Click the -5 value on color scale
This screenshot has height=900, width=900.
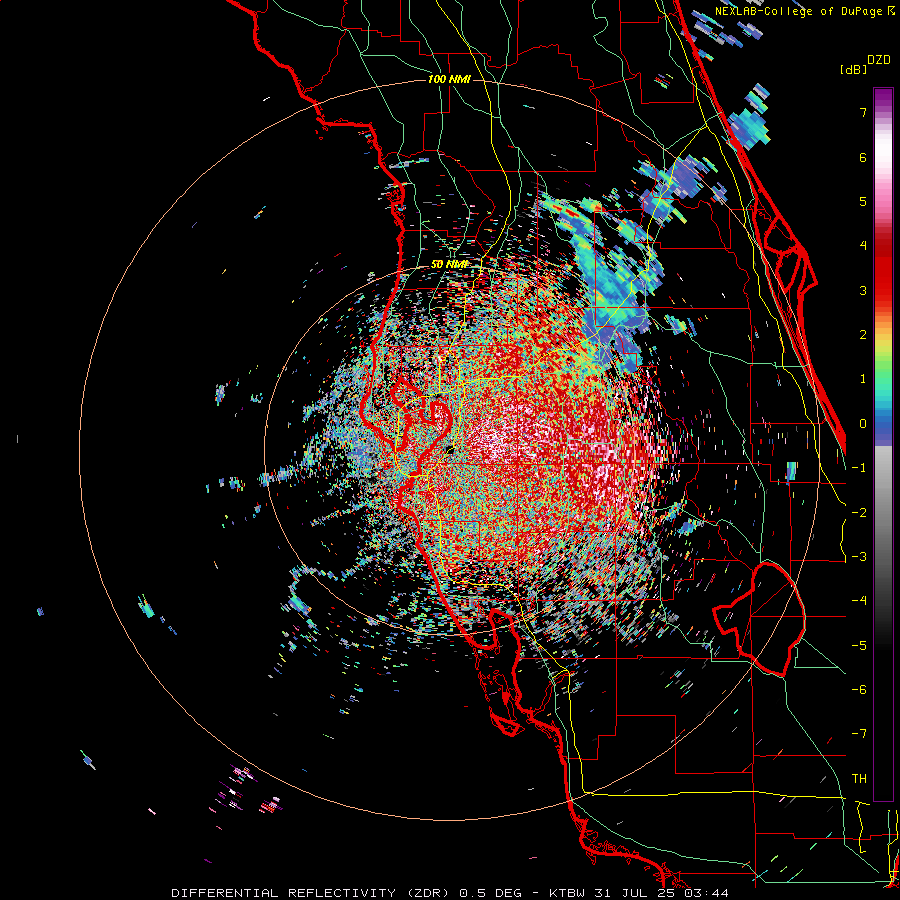(859, 645)
